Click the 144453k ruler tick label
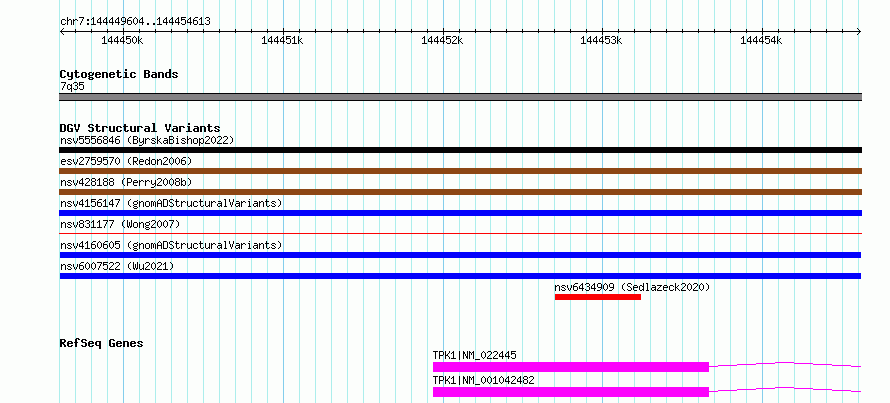The width and height of the screenshot is (890, 403). click(x=602, y=40)
